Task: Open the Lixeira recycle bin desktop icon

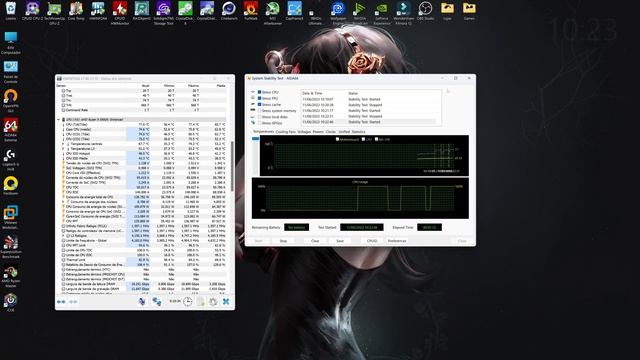Action: [11, 11]
